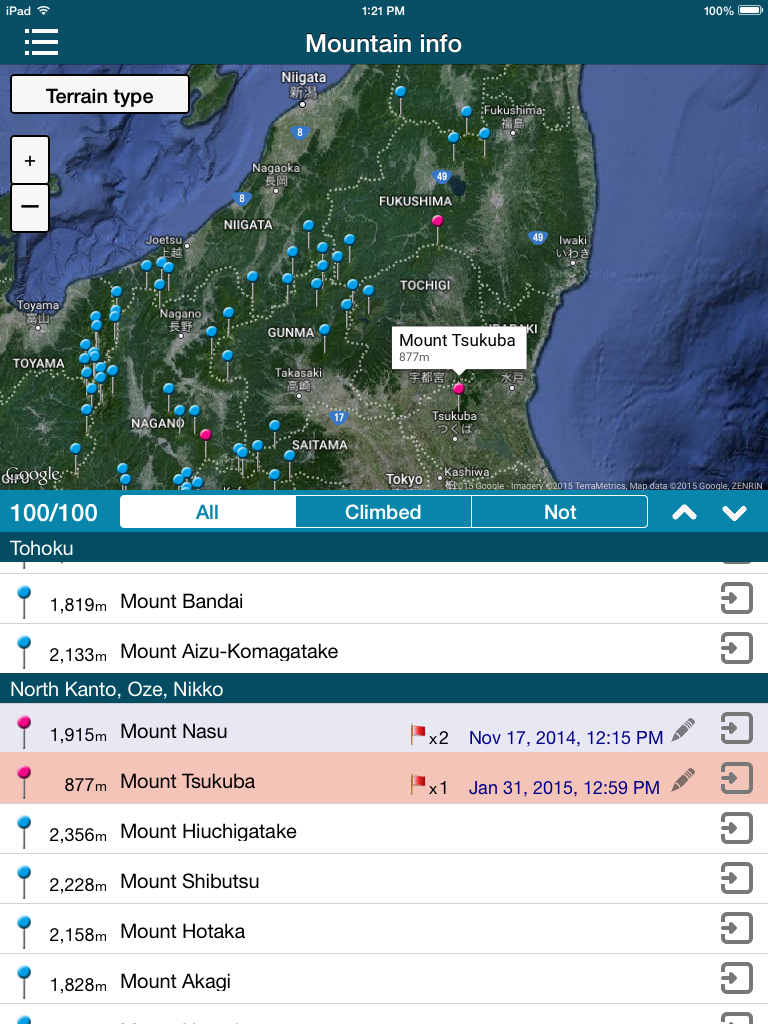Zoom out the map with minus button
Image resolution: width=768 pixels, height=1024 pixels.
(x=30, y=207)
